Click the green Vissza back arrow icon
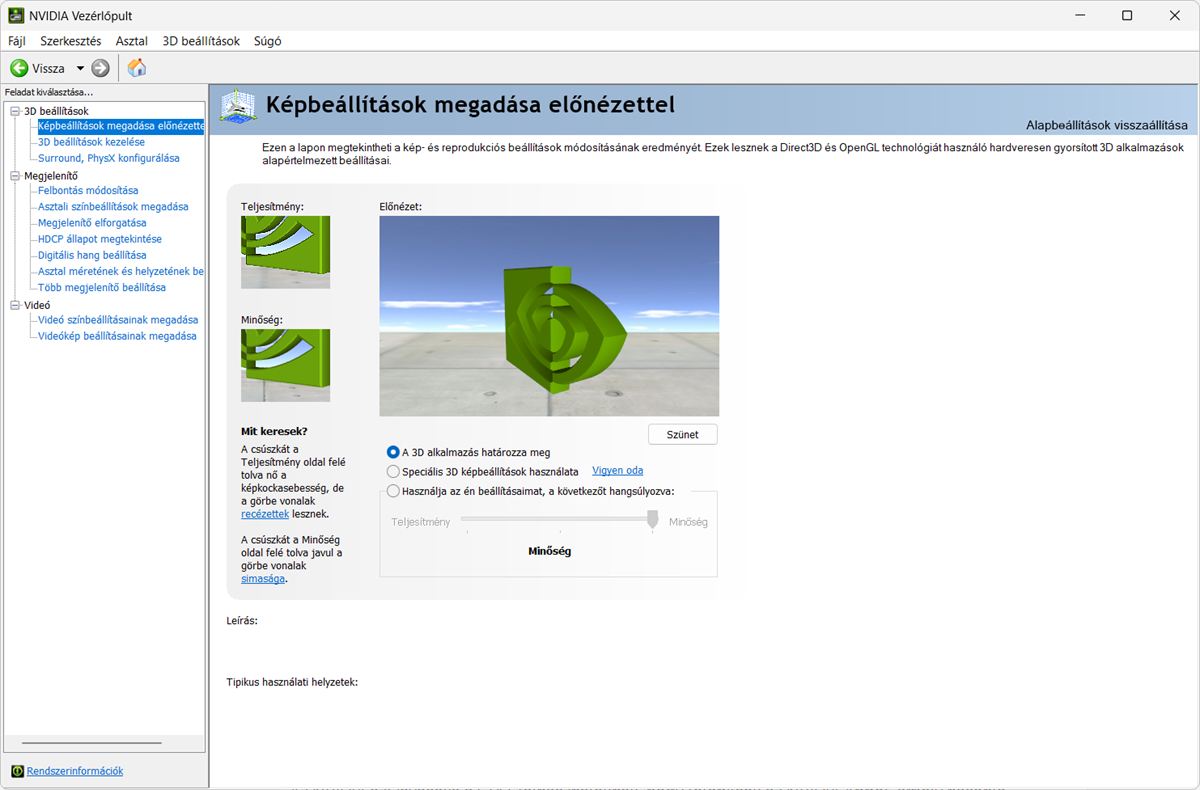This screenshot has height=790, width=1200. (19, 68)
